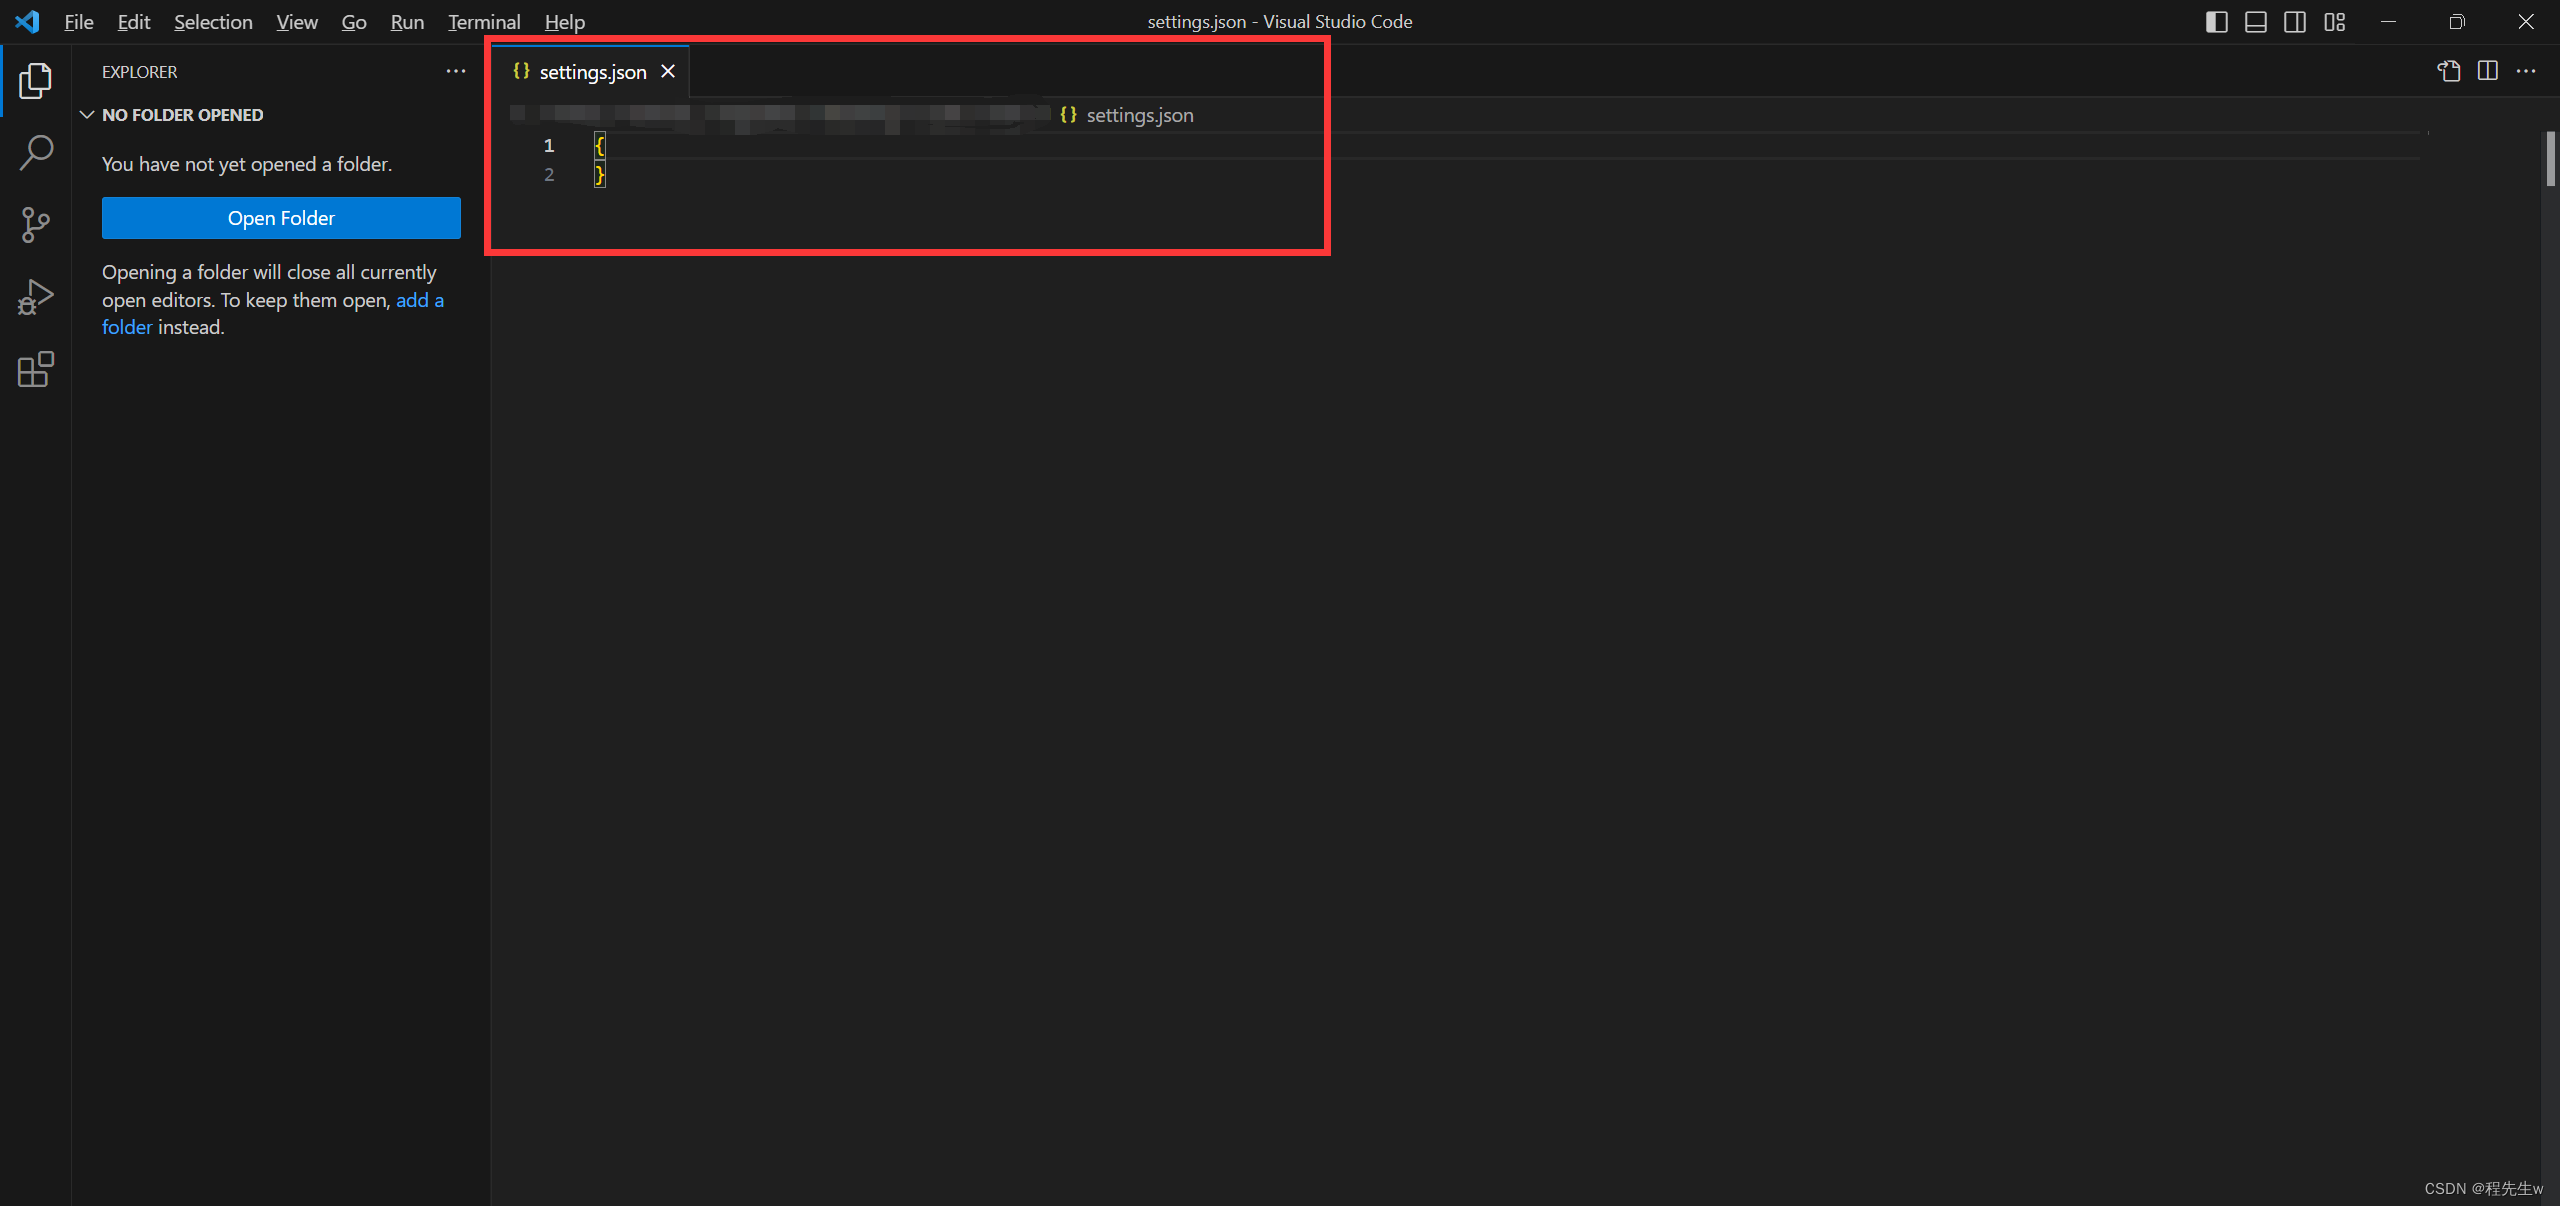Select the Explorer icon in the activity bar

coord(35,81)
